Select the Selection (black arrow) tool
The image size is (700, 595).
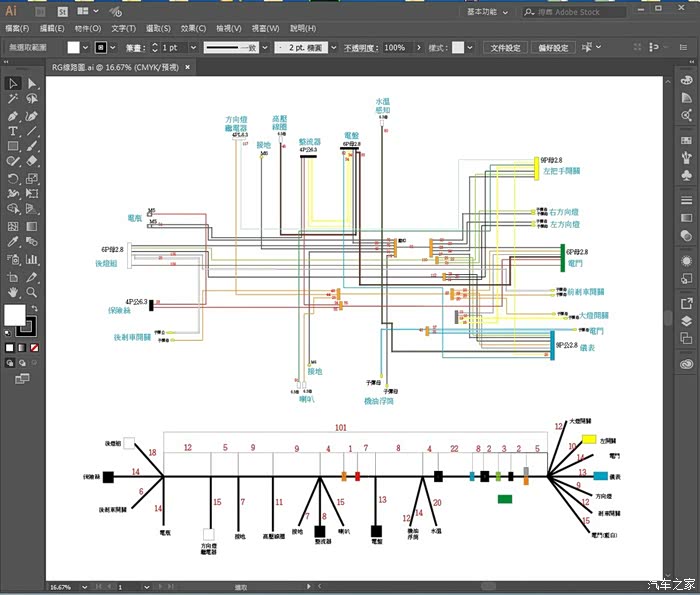13,83
